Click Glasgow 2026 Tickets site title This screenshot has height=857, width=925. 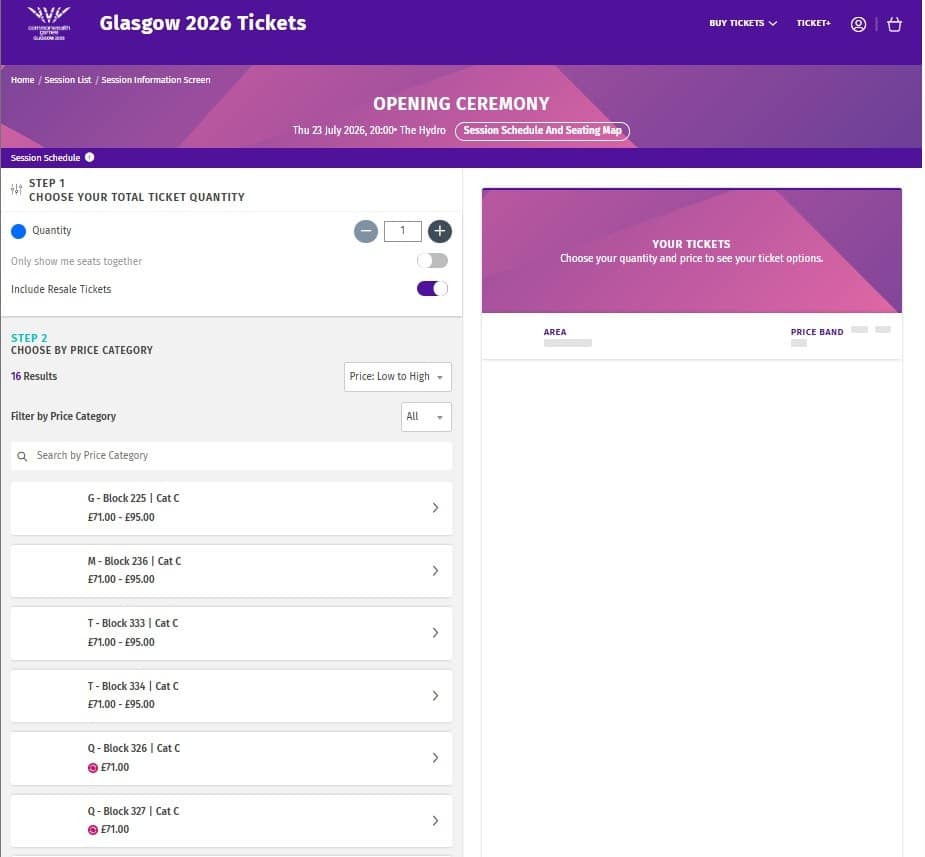[203, 24]
